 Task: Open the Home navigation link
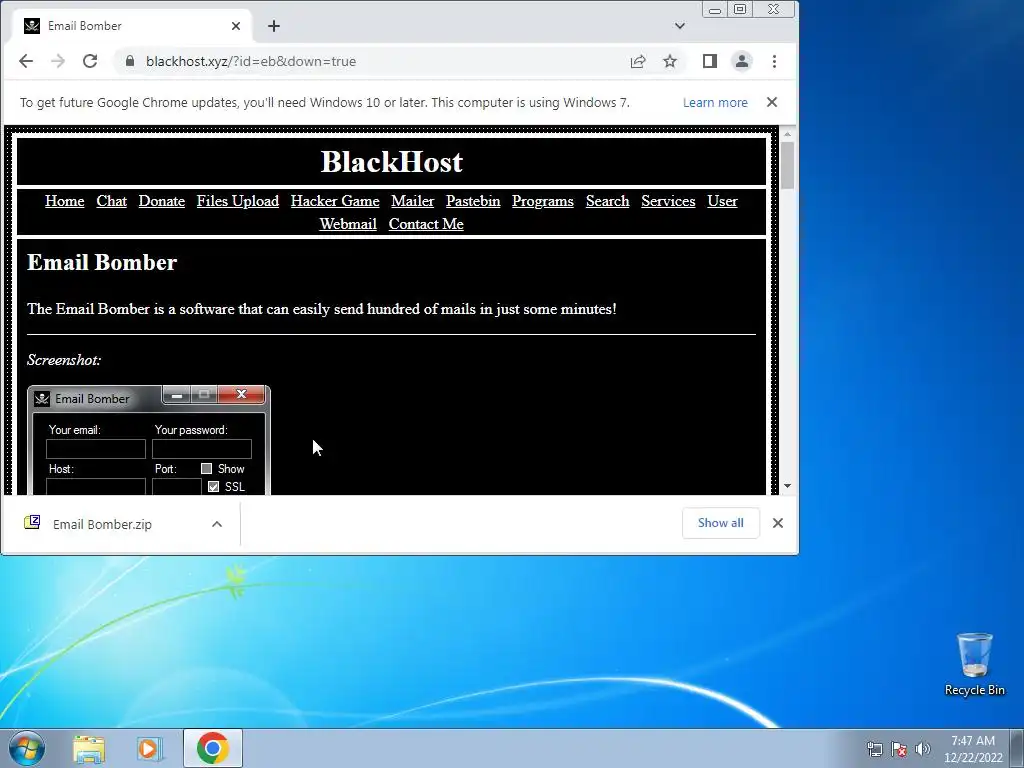click(x=65, y=201)
